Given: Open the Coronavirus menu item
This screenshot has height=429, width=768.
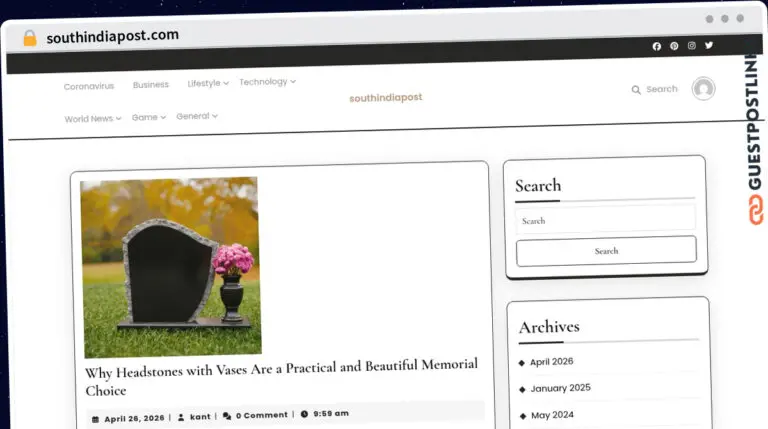Looking at the screenshot, I should click(89, 86).
